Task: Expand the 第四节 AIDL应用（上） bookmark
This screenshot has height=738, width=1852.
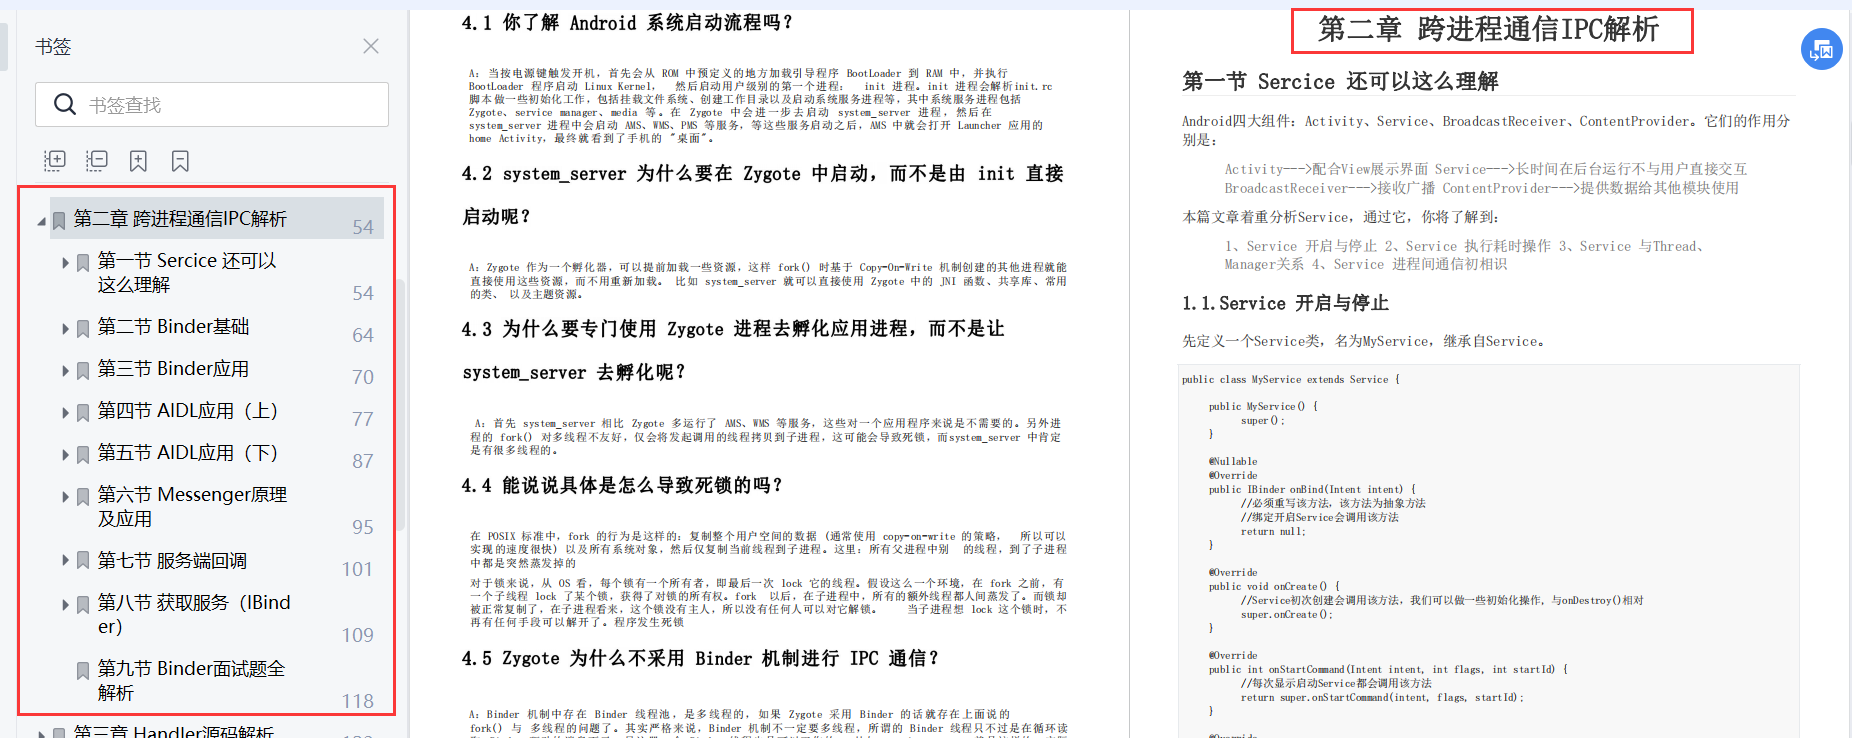Action: pos(66,413)
